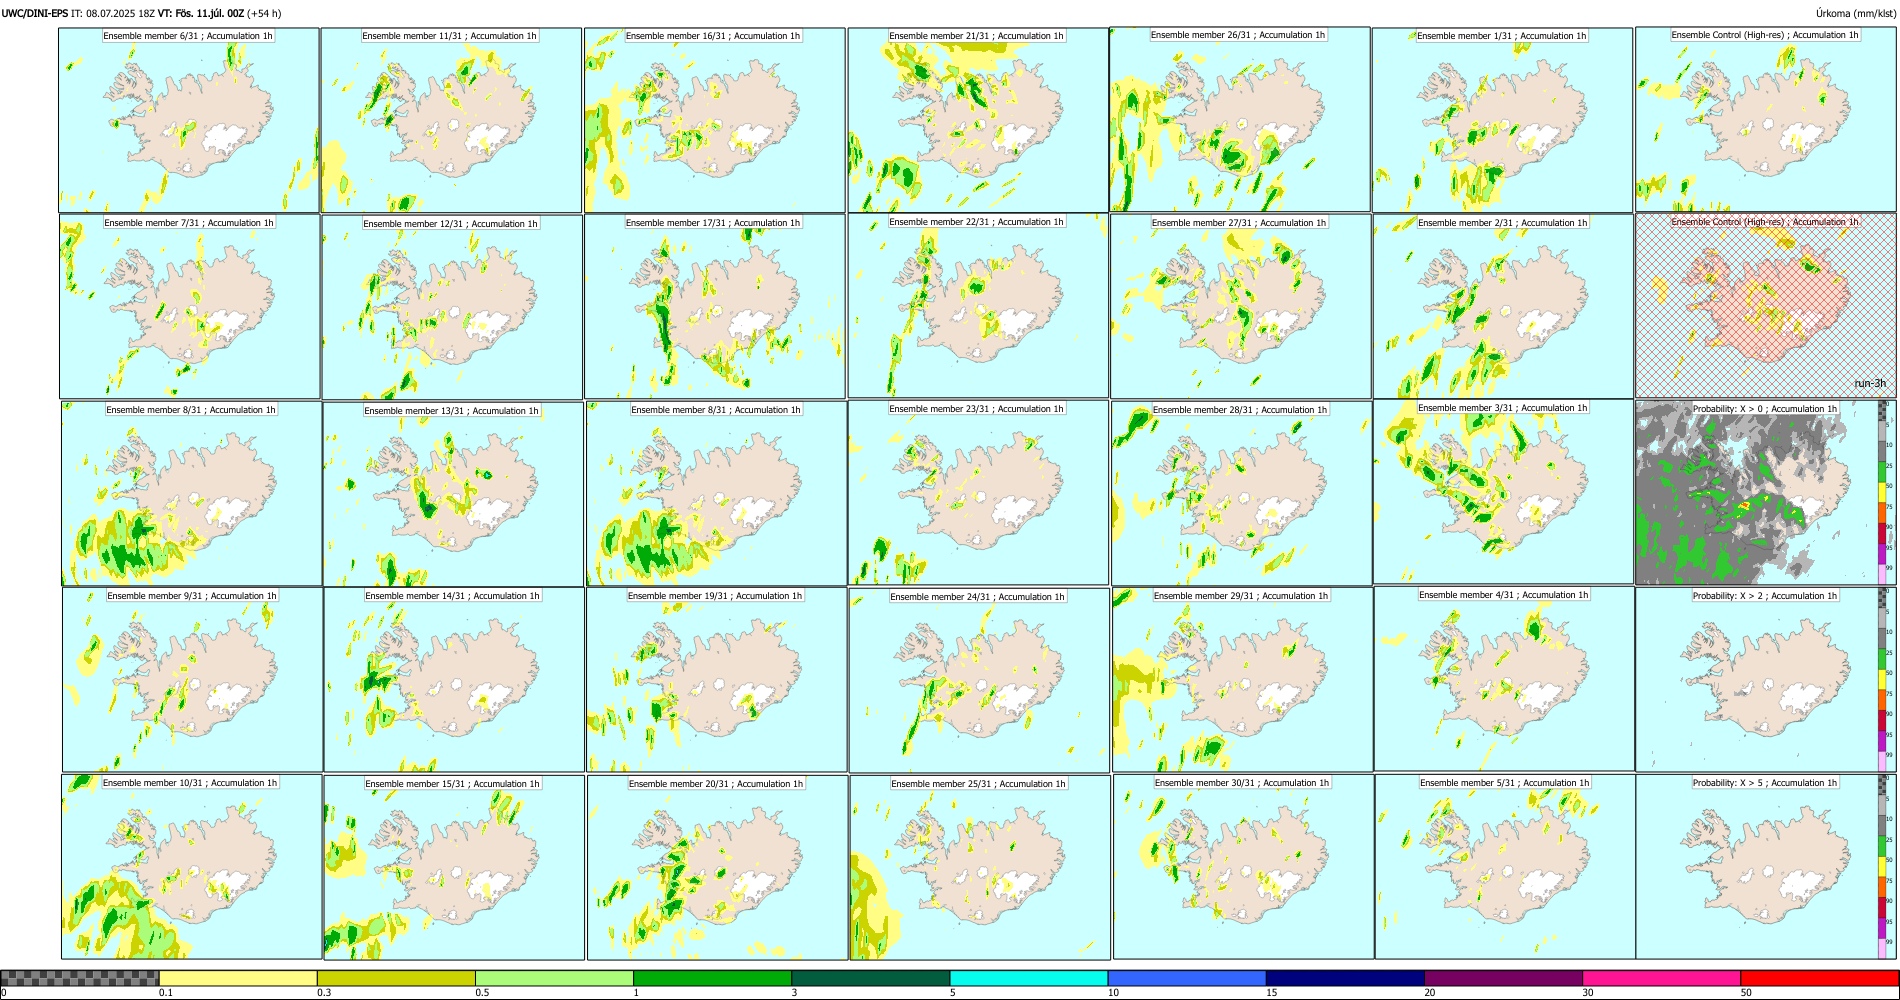Select the purple 20 mm legend swatch
Image resolution: width=1900 pixels, height=1000 pixels.
(1503, 978)
